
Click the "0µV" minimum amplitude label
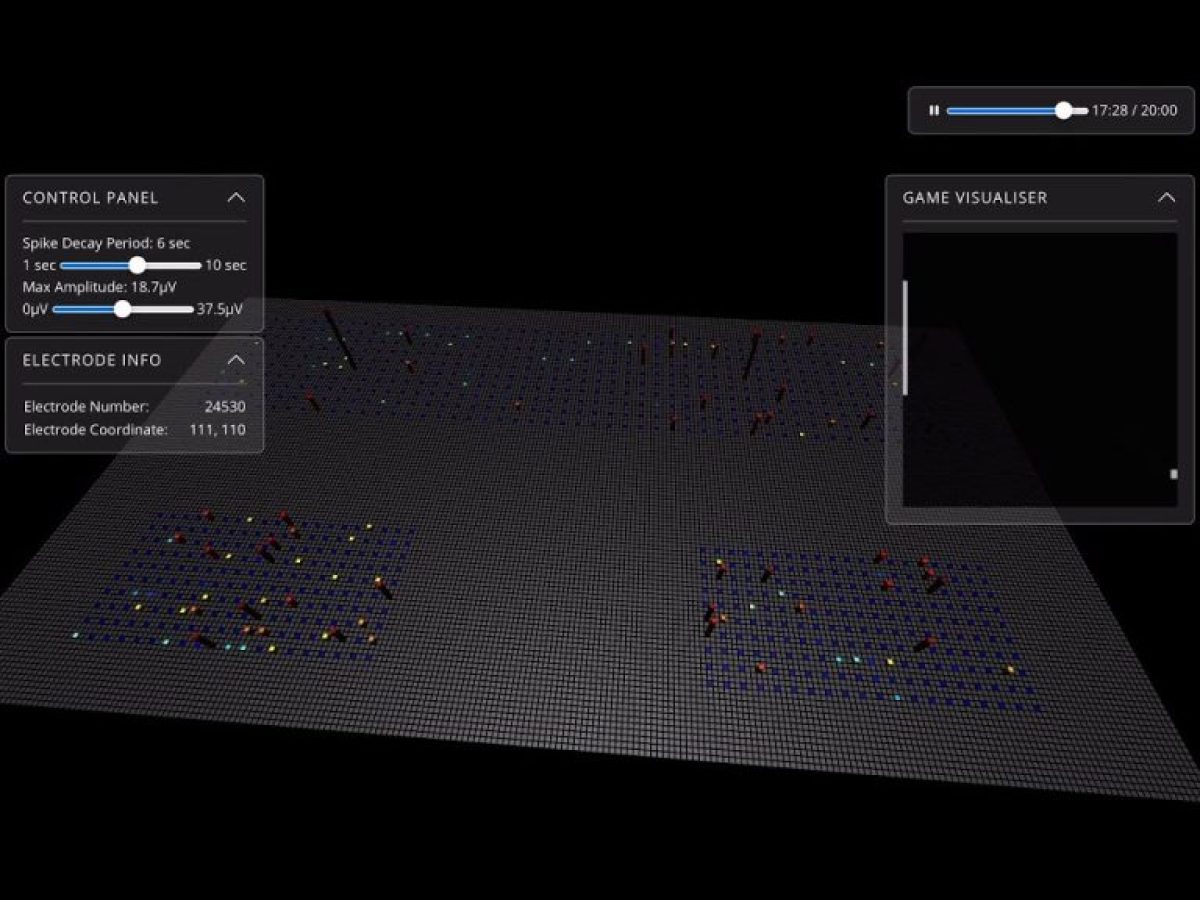point(35,310)
